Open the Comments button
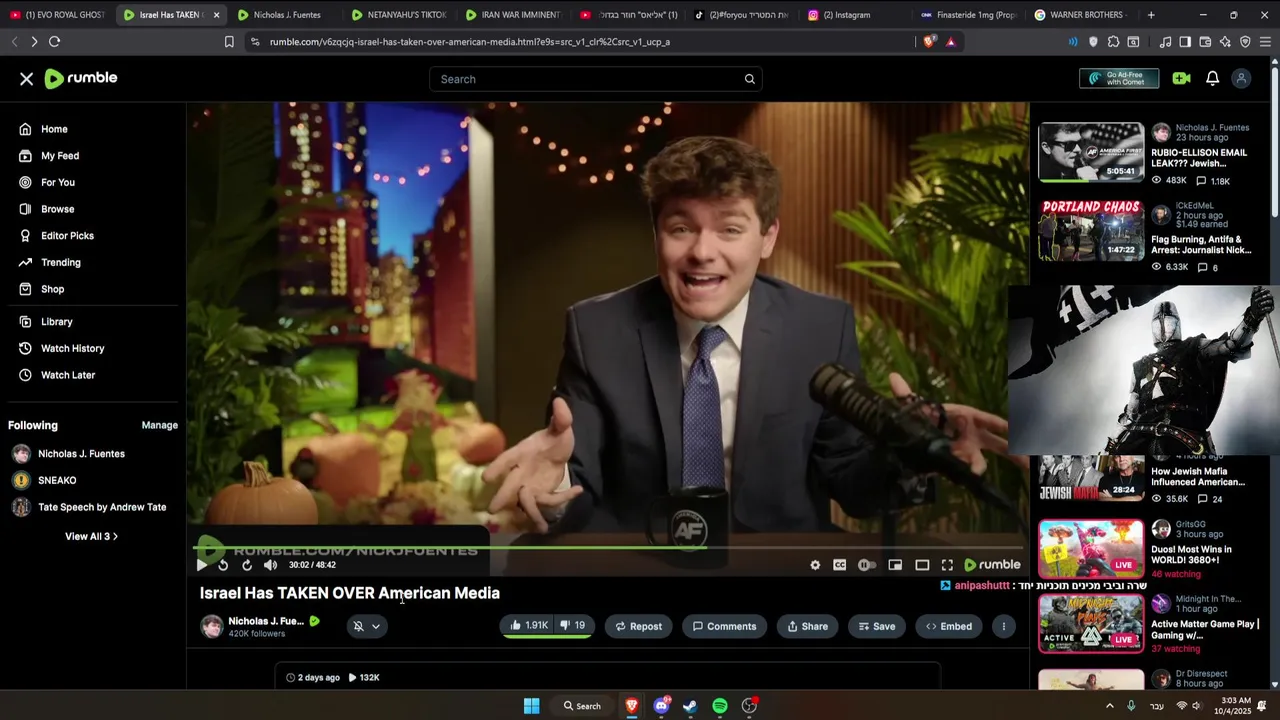This screenshot has width=1280, height=720. tap(724, 626)
